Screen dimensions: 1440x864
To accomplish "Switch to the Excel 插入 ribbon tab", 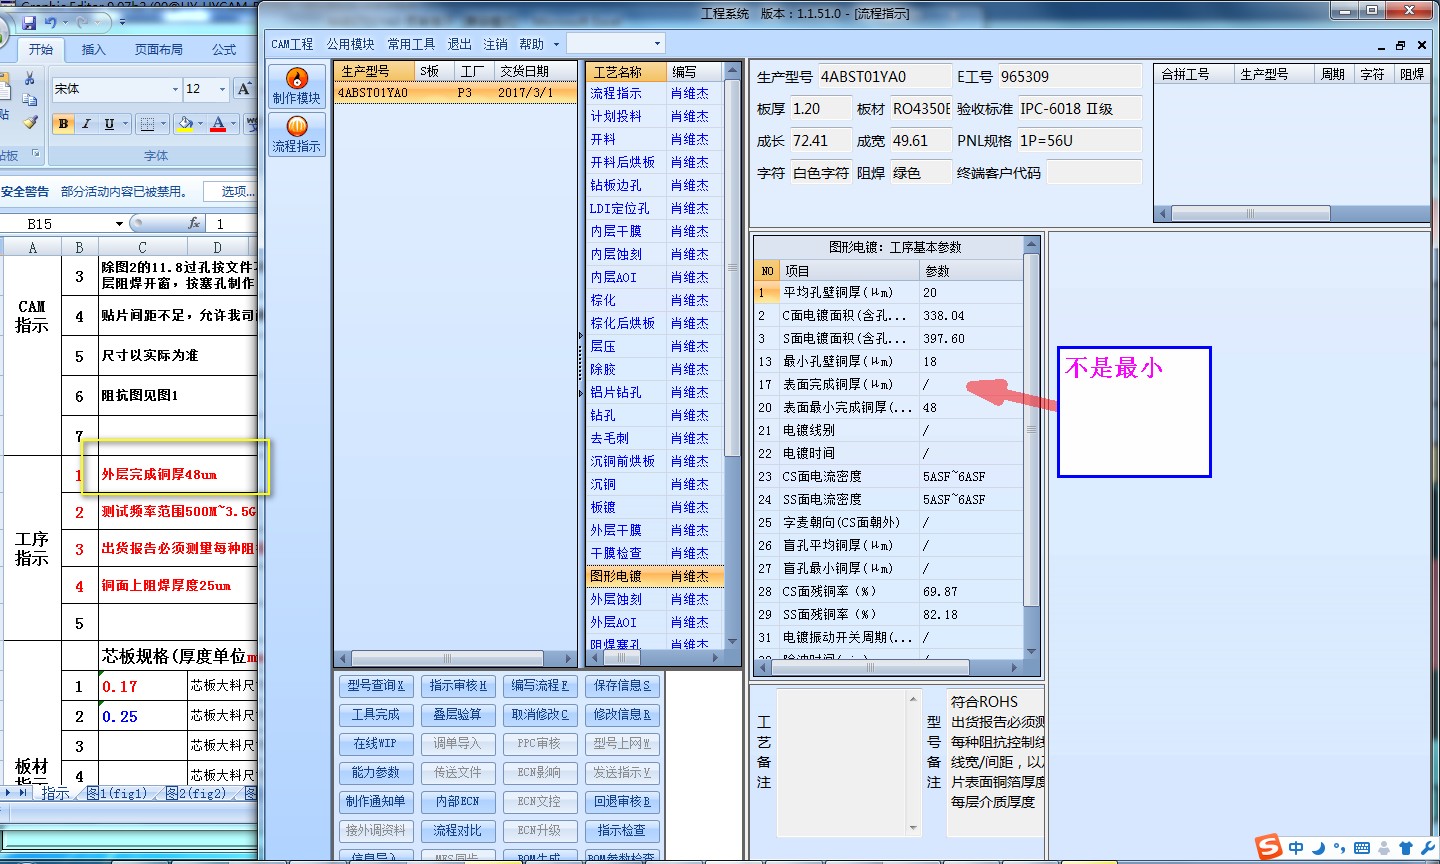I will coord(93,49).
